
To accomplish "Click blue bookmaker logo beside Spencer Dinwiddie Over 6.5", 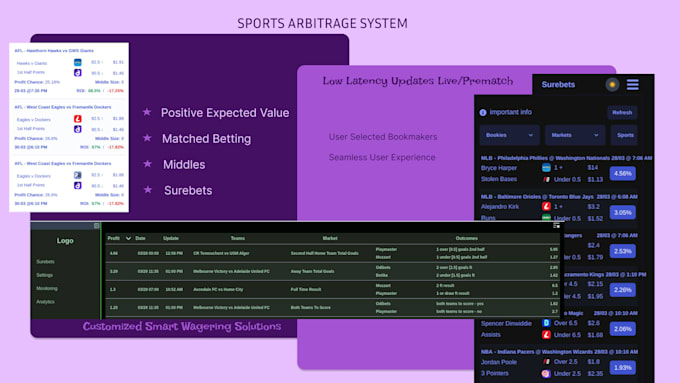I will pyautogui.click(x=546, y=323).
